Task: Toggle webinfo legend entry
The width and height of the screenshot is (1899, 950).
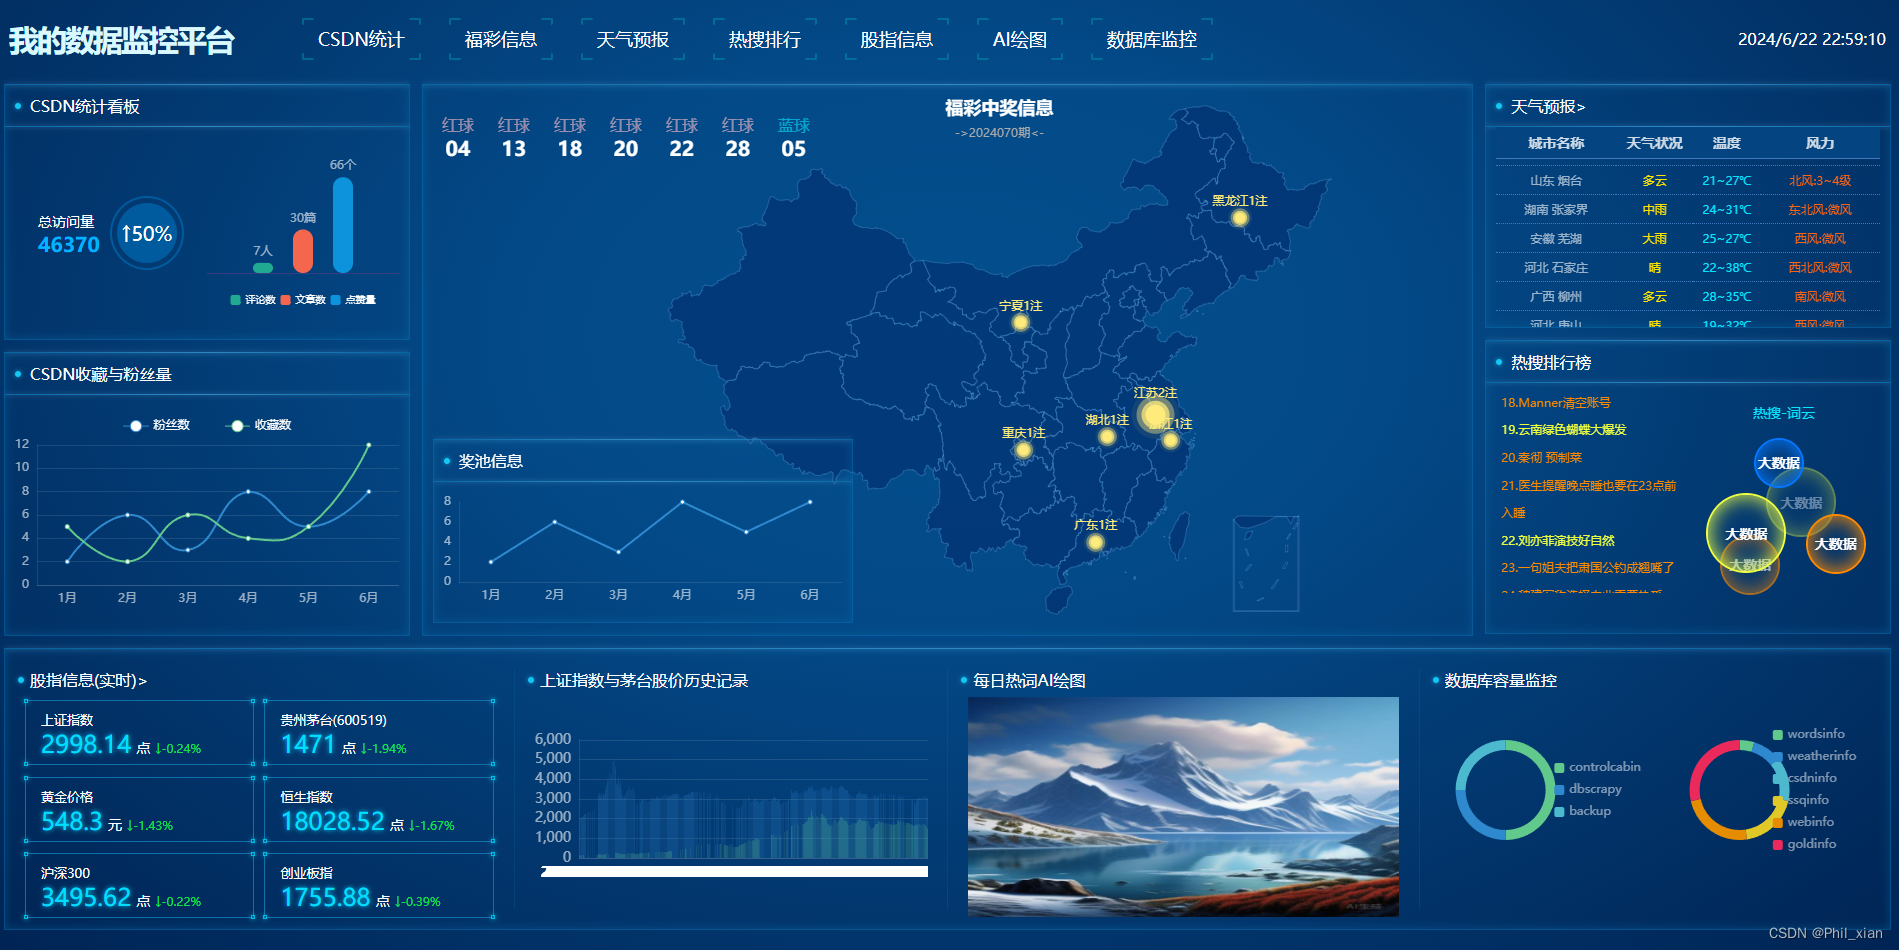Action: coord(1803,822)
